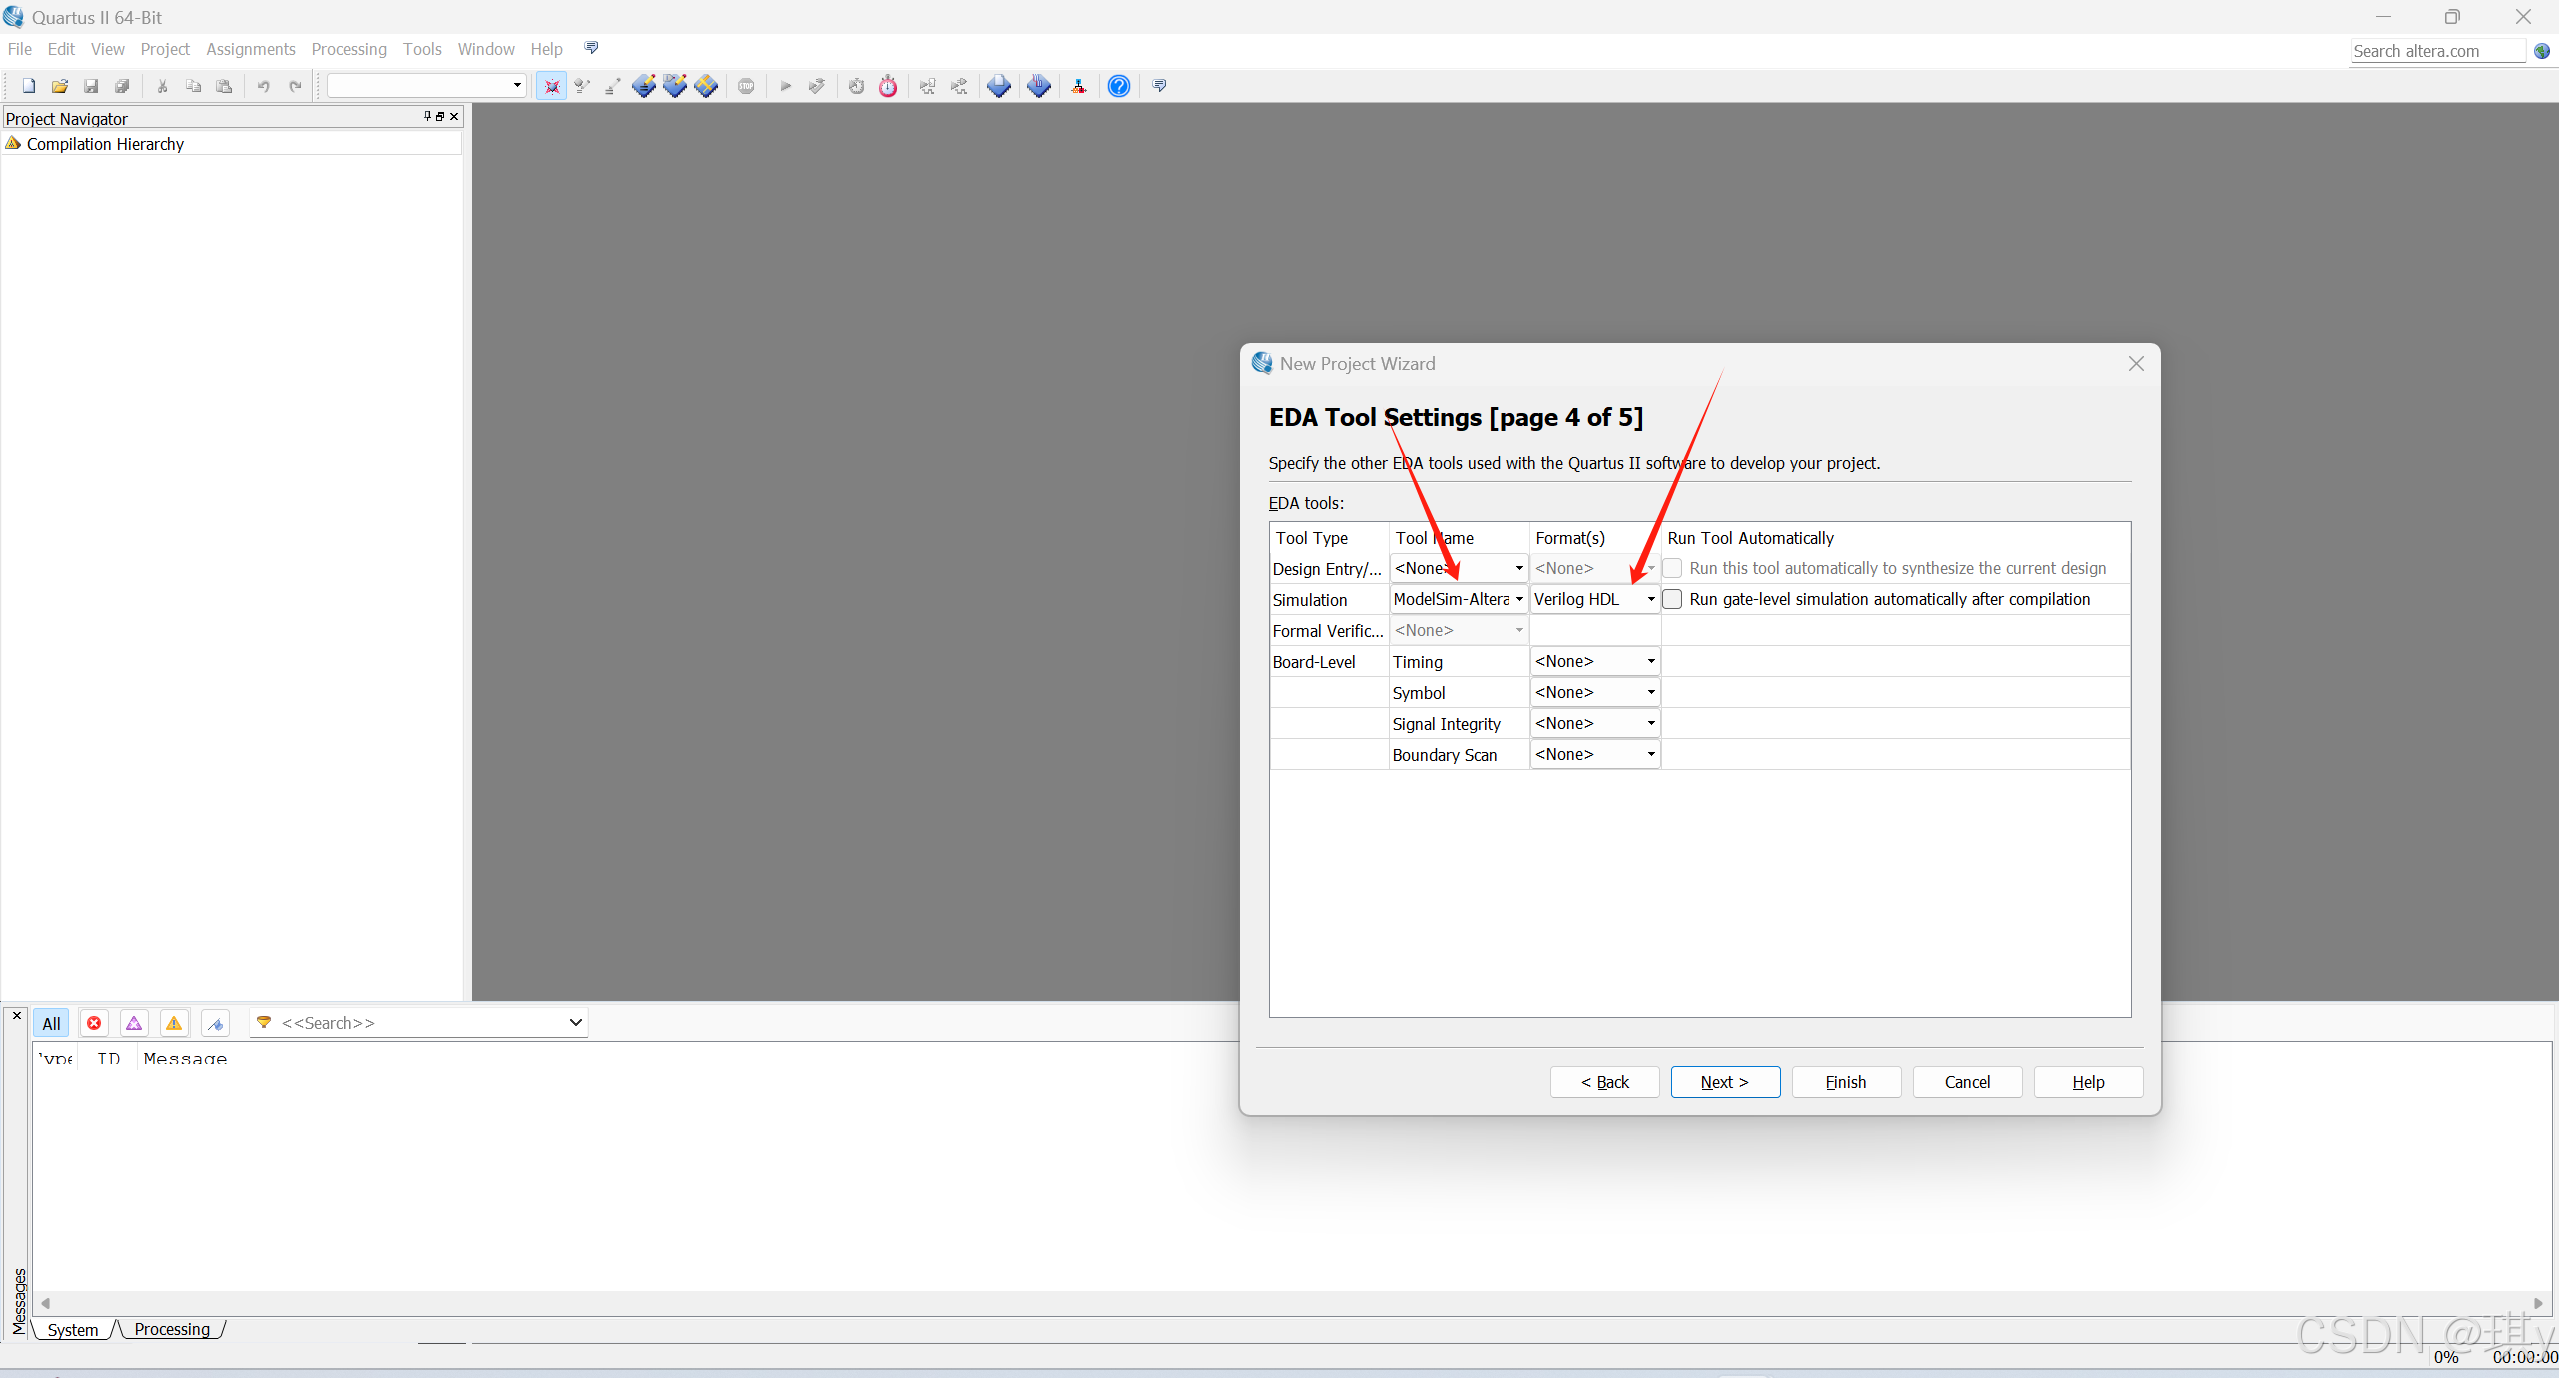Expand the Boundary Scan format dropdown
This screenshot has height=1378, width=2559.
click(x=1650, y=754)
